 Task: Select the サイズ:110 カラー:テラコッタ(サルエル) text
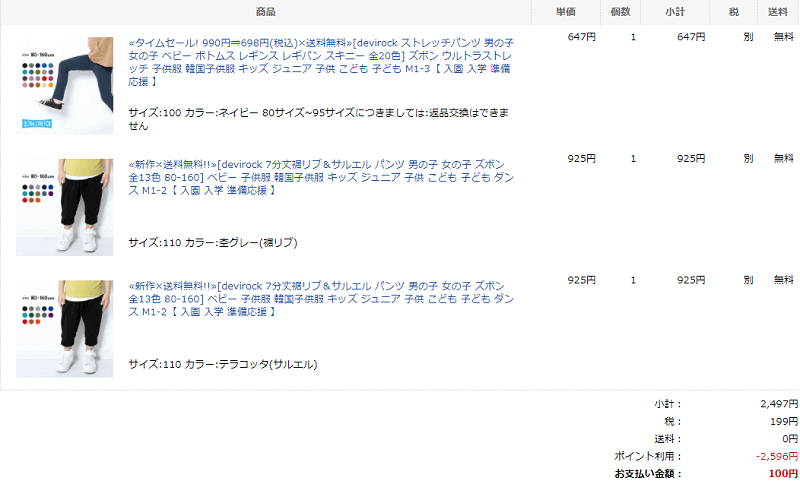click(223, 365)
